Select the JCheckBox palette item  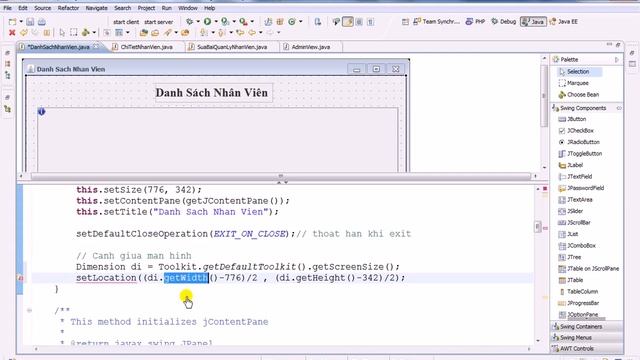[x=576, y=131]
